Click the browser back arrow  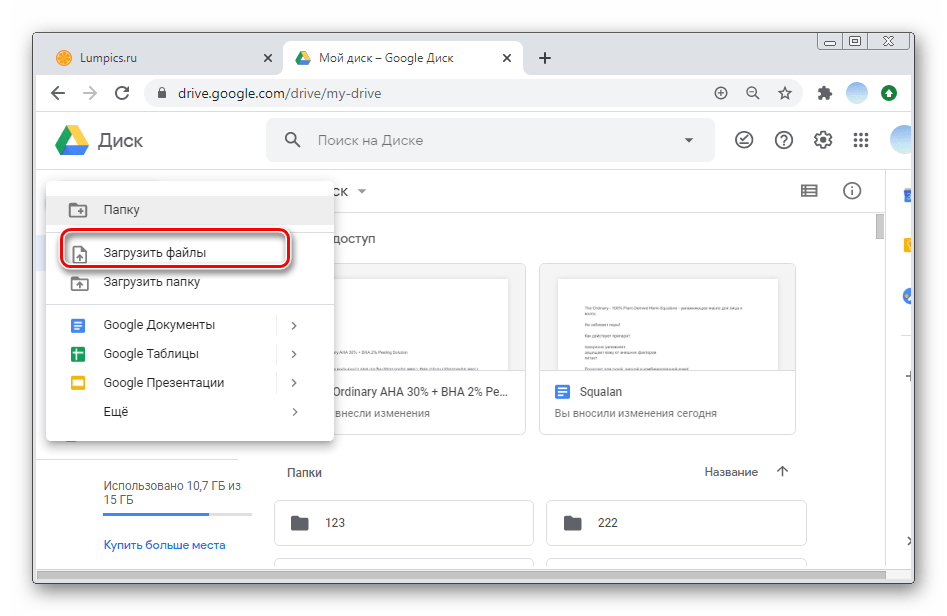coord(58,93)
